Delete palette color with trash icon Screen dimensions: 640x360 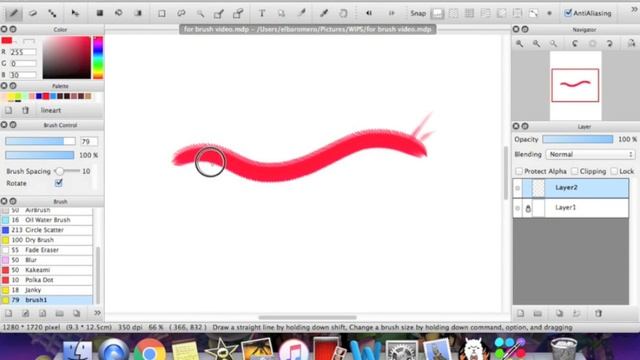(25, 110)
